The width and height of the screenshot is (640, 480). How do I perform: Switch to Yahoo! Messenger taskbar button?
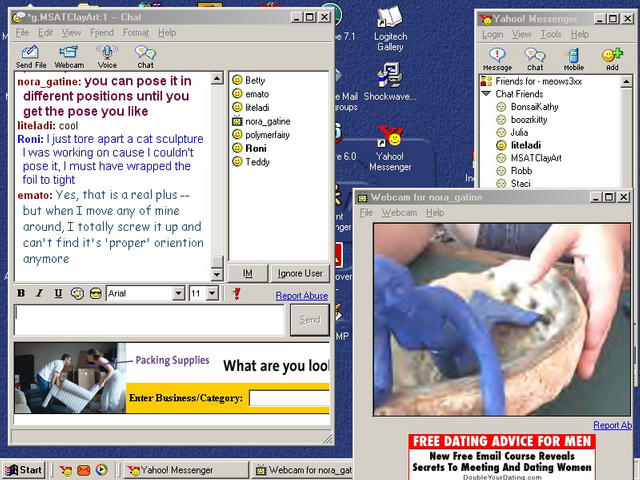187,470
